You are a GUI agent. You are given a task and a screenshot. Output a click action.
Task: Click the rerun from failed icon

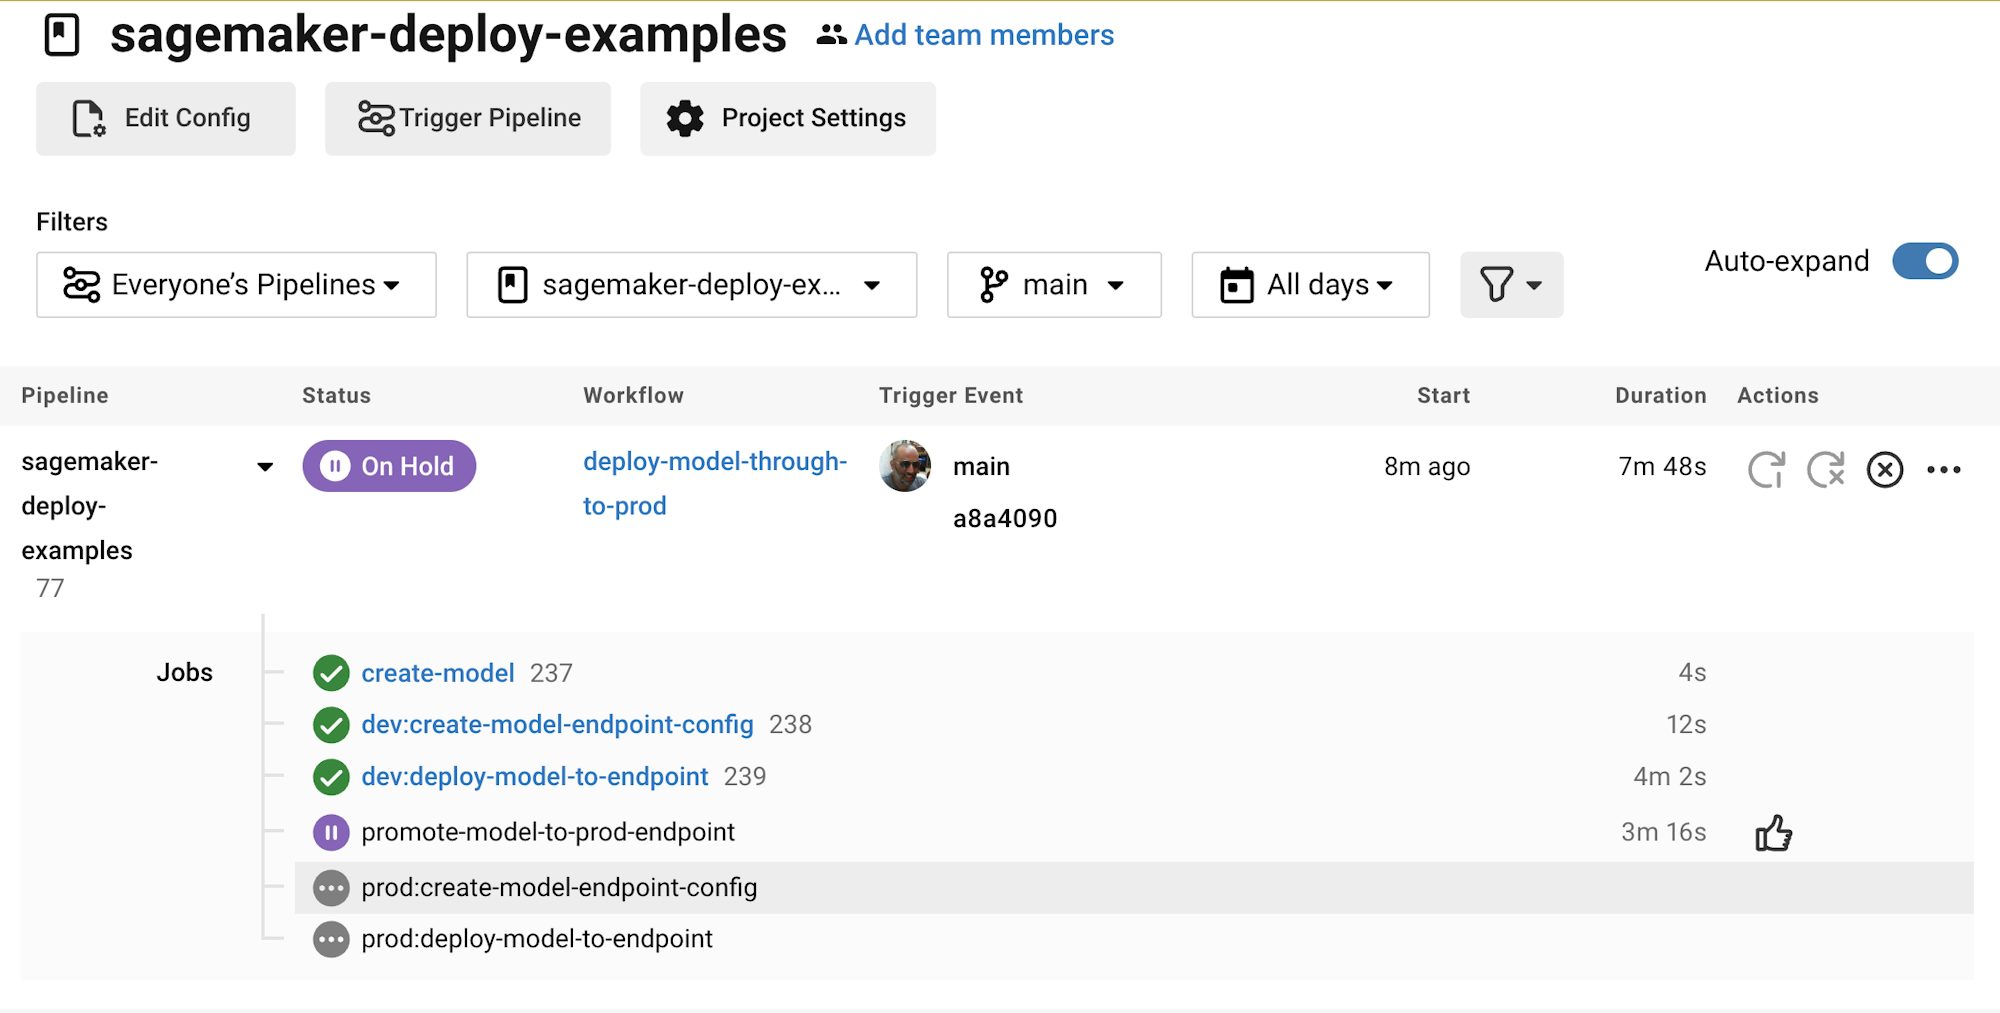1825,469
